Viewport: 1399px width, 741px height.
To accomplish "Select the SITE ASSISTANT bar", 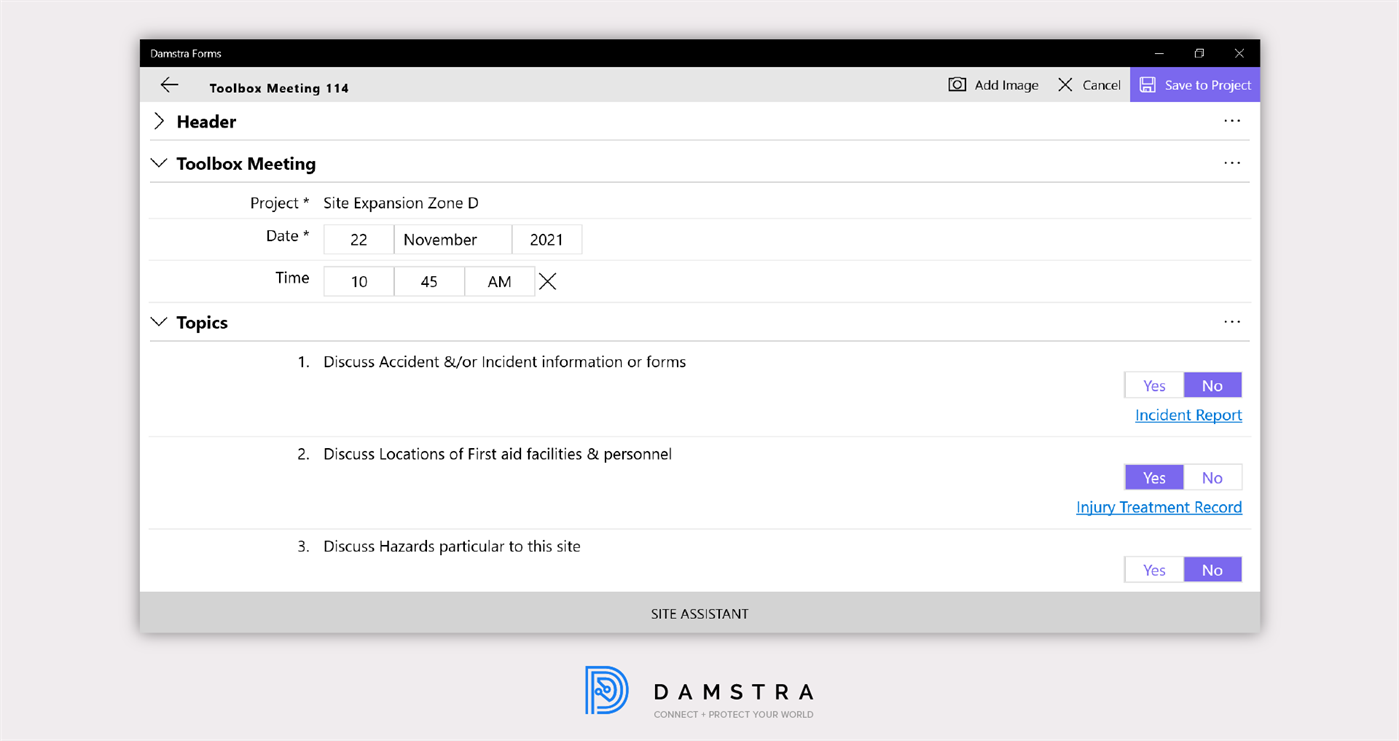I will pos(699,613).
